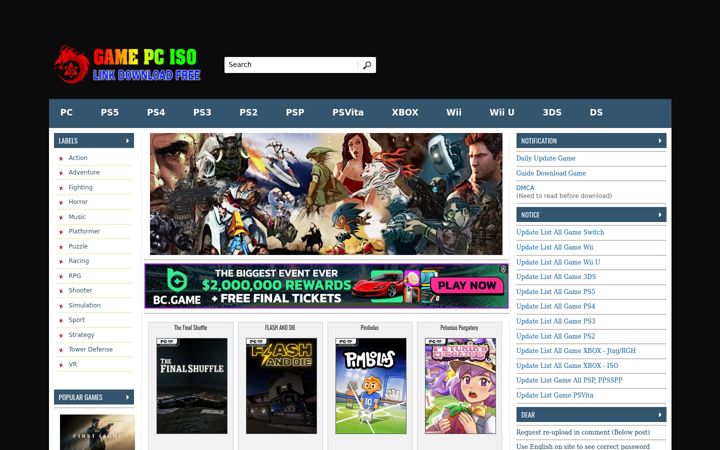Viewport: 720px width, 450px height.
Task: Open the Flash and Die cover thumbnail
Action: click(x=281, y=386)
